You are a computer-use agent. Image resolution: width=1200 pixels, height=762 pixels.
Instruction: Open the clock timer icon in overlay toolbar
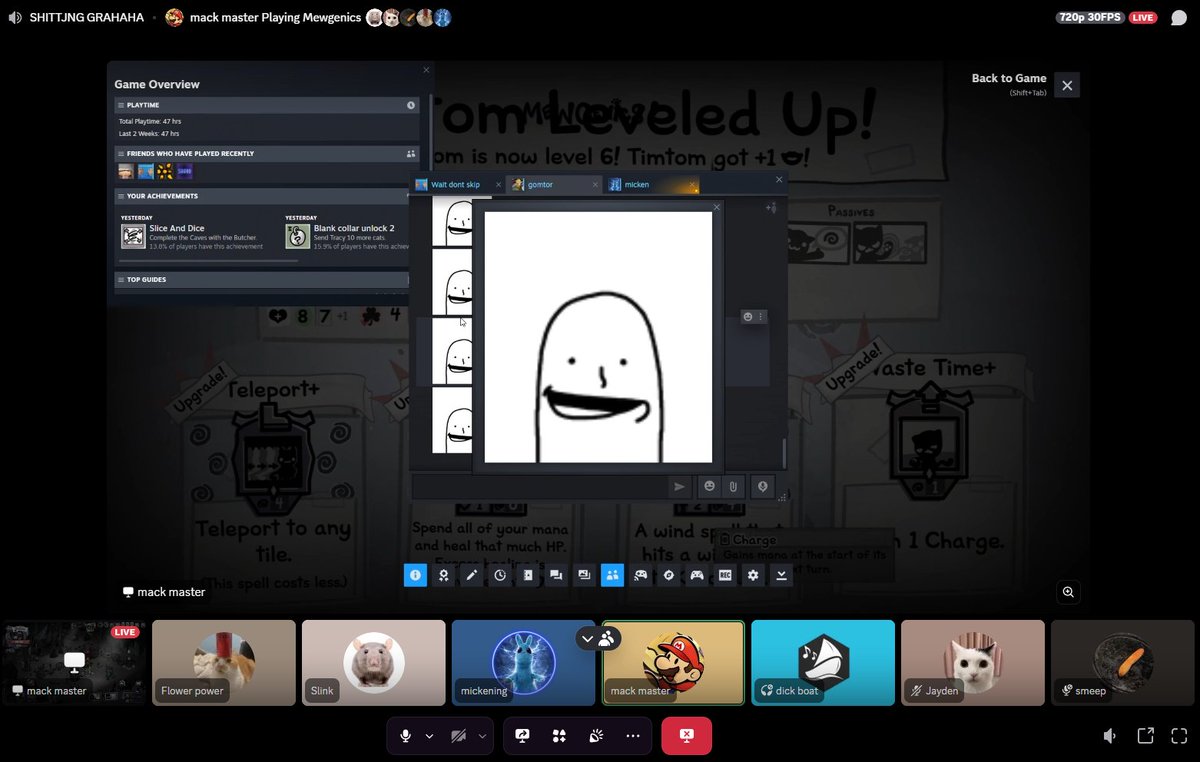pos(500,575)
